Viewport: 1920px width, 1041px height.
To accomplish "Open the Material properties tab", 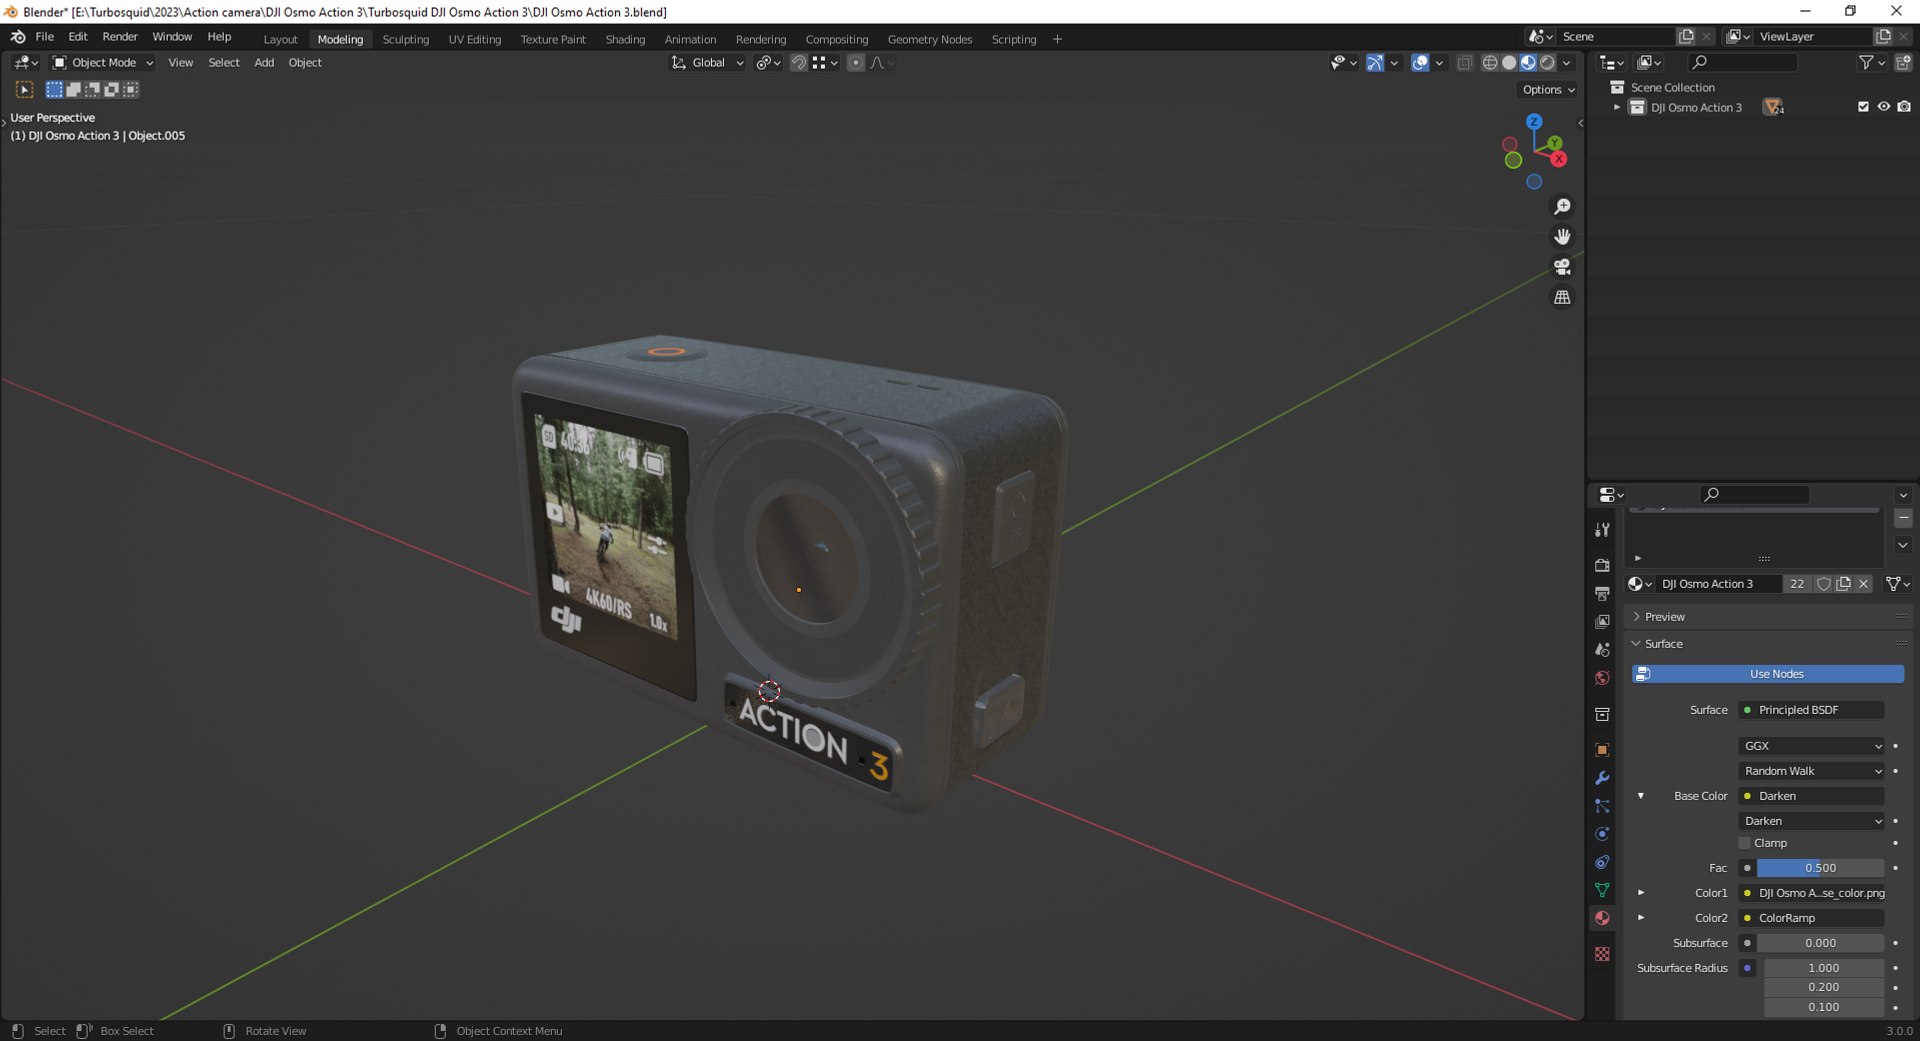I will (x=1602, y=918).
